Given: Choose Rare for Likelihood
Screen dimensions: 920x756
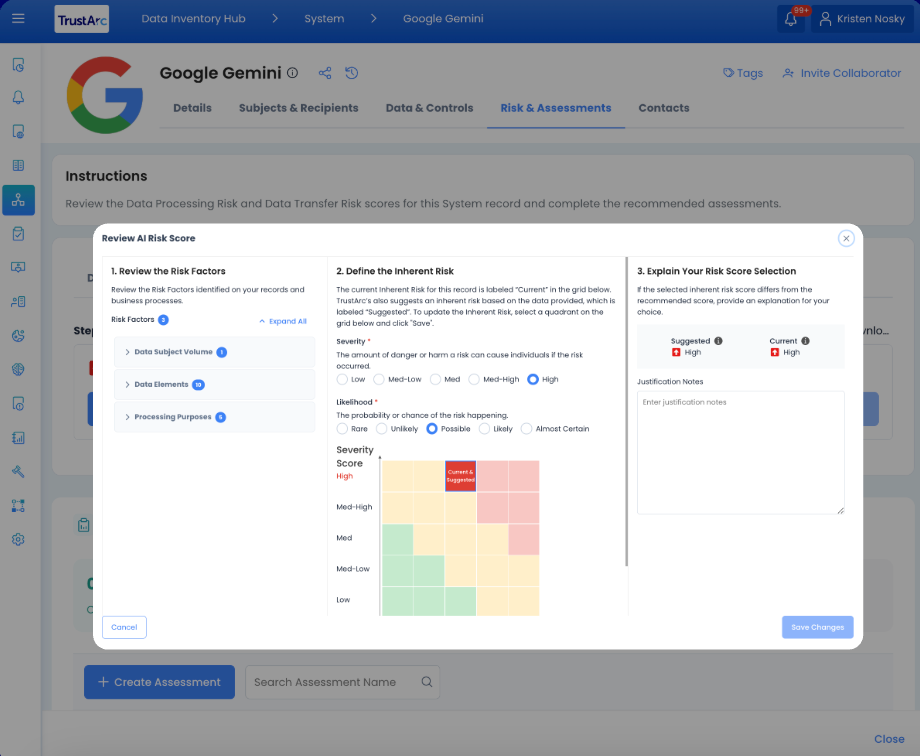Looking at the screenshot, I should [x=341, y=428].
